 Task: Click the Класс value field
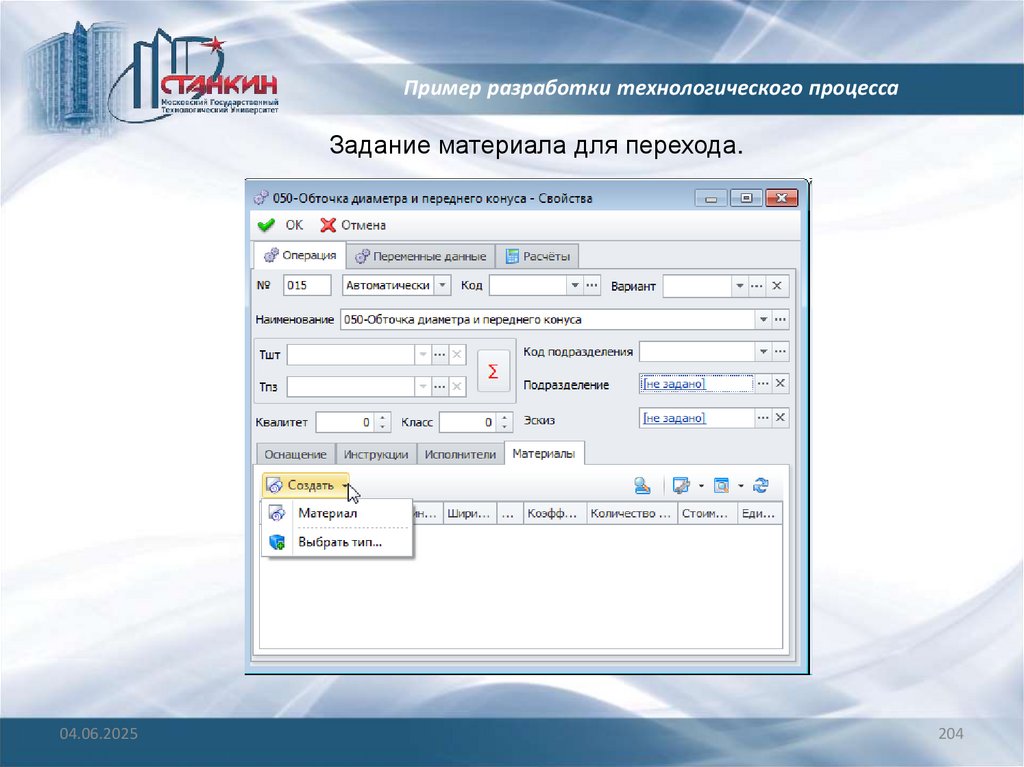tap(468, 423)
